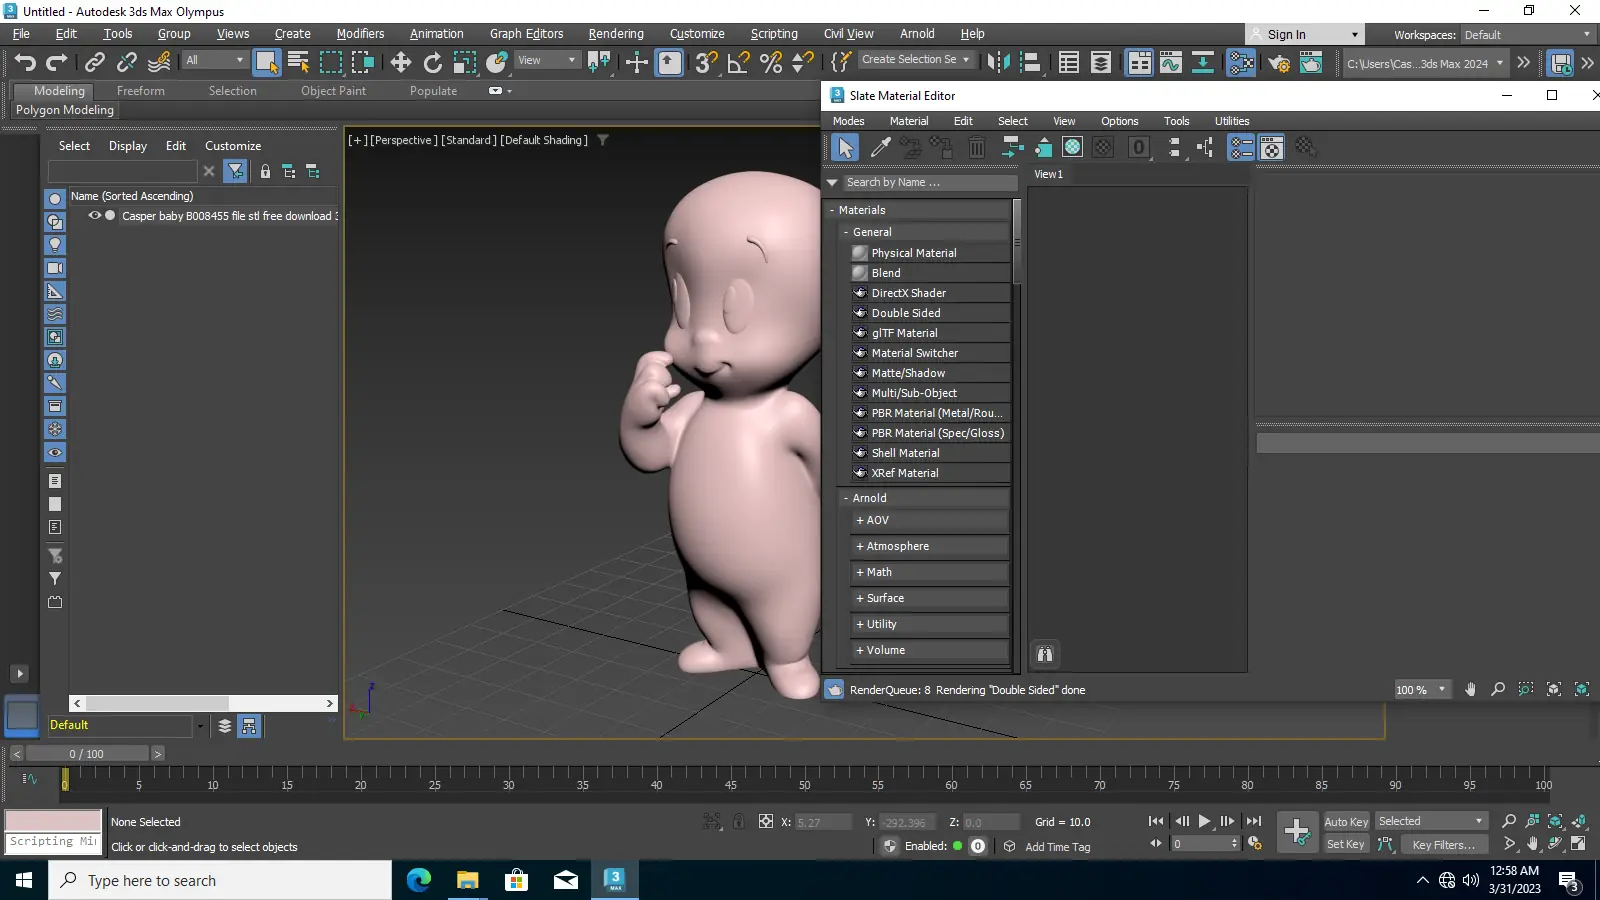1600x900 pixels.
Task: Open the Utilities menu in Slate Material Editor
Action: coord(1231,121)
